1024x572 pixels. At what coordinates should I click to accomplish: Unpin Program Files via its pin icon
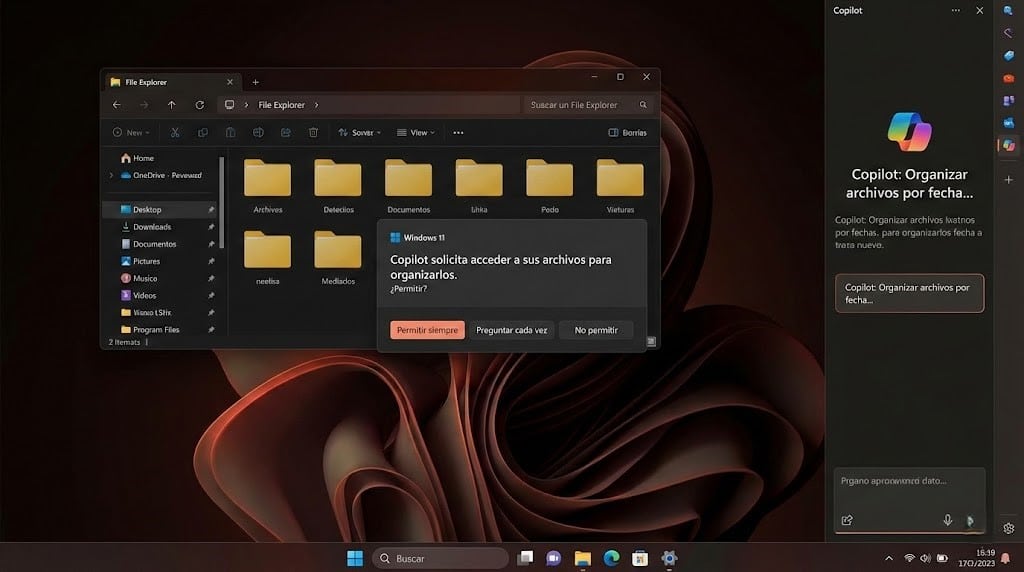click(x=211, y=330)
